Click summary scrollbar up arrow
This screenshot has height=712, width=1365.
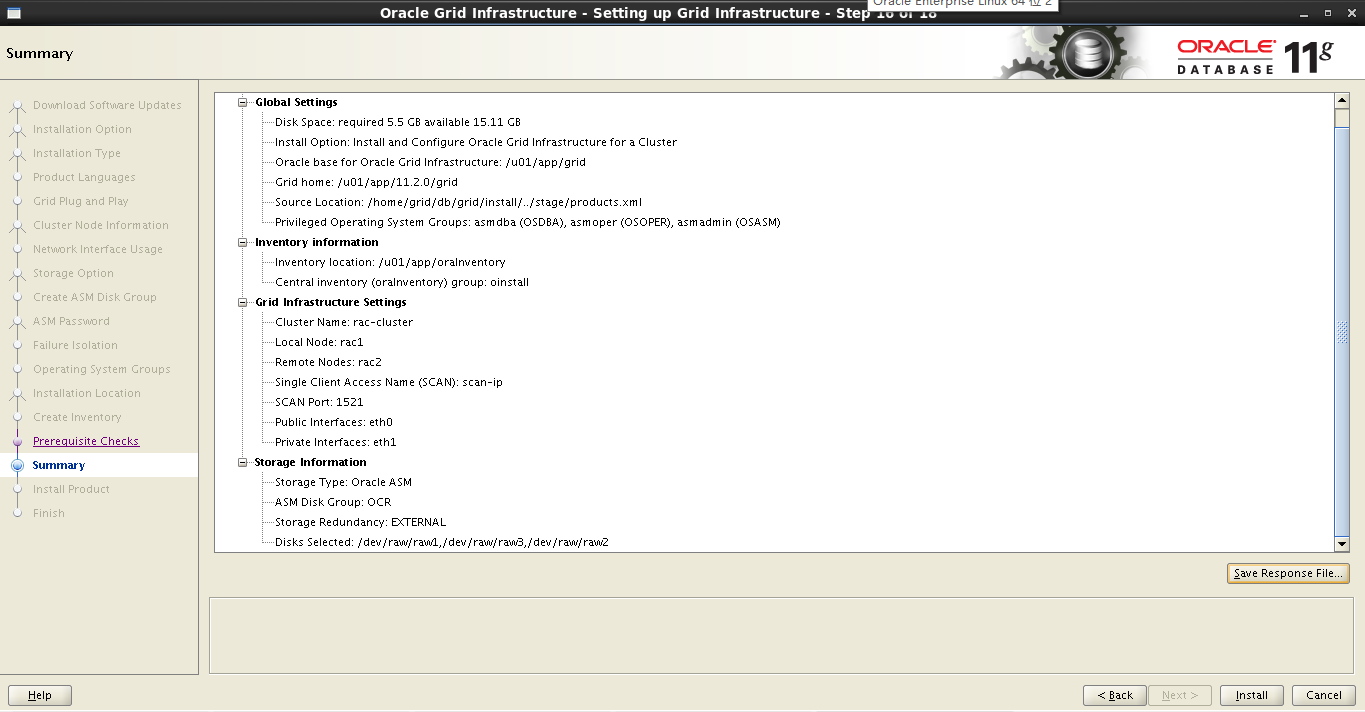1342,101
